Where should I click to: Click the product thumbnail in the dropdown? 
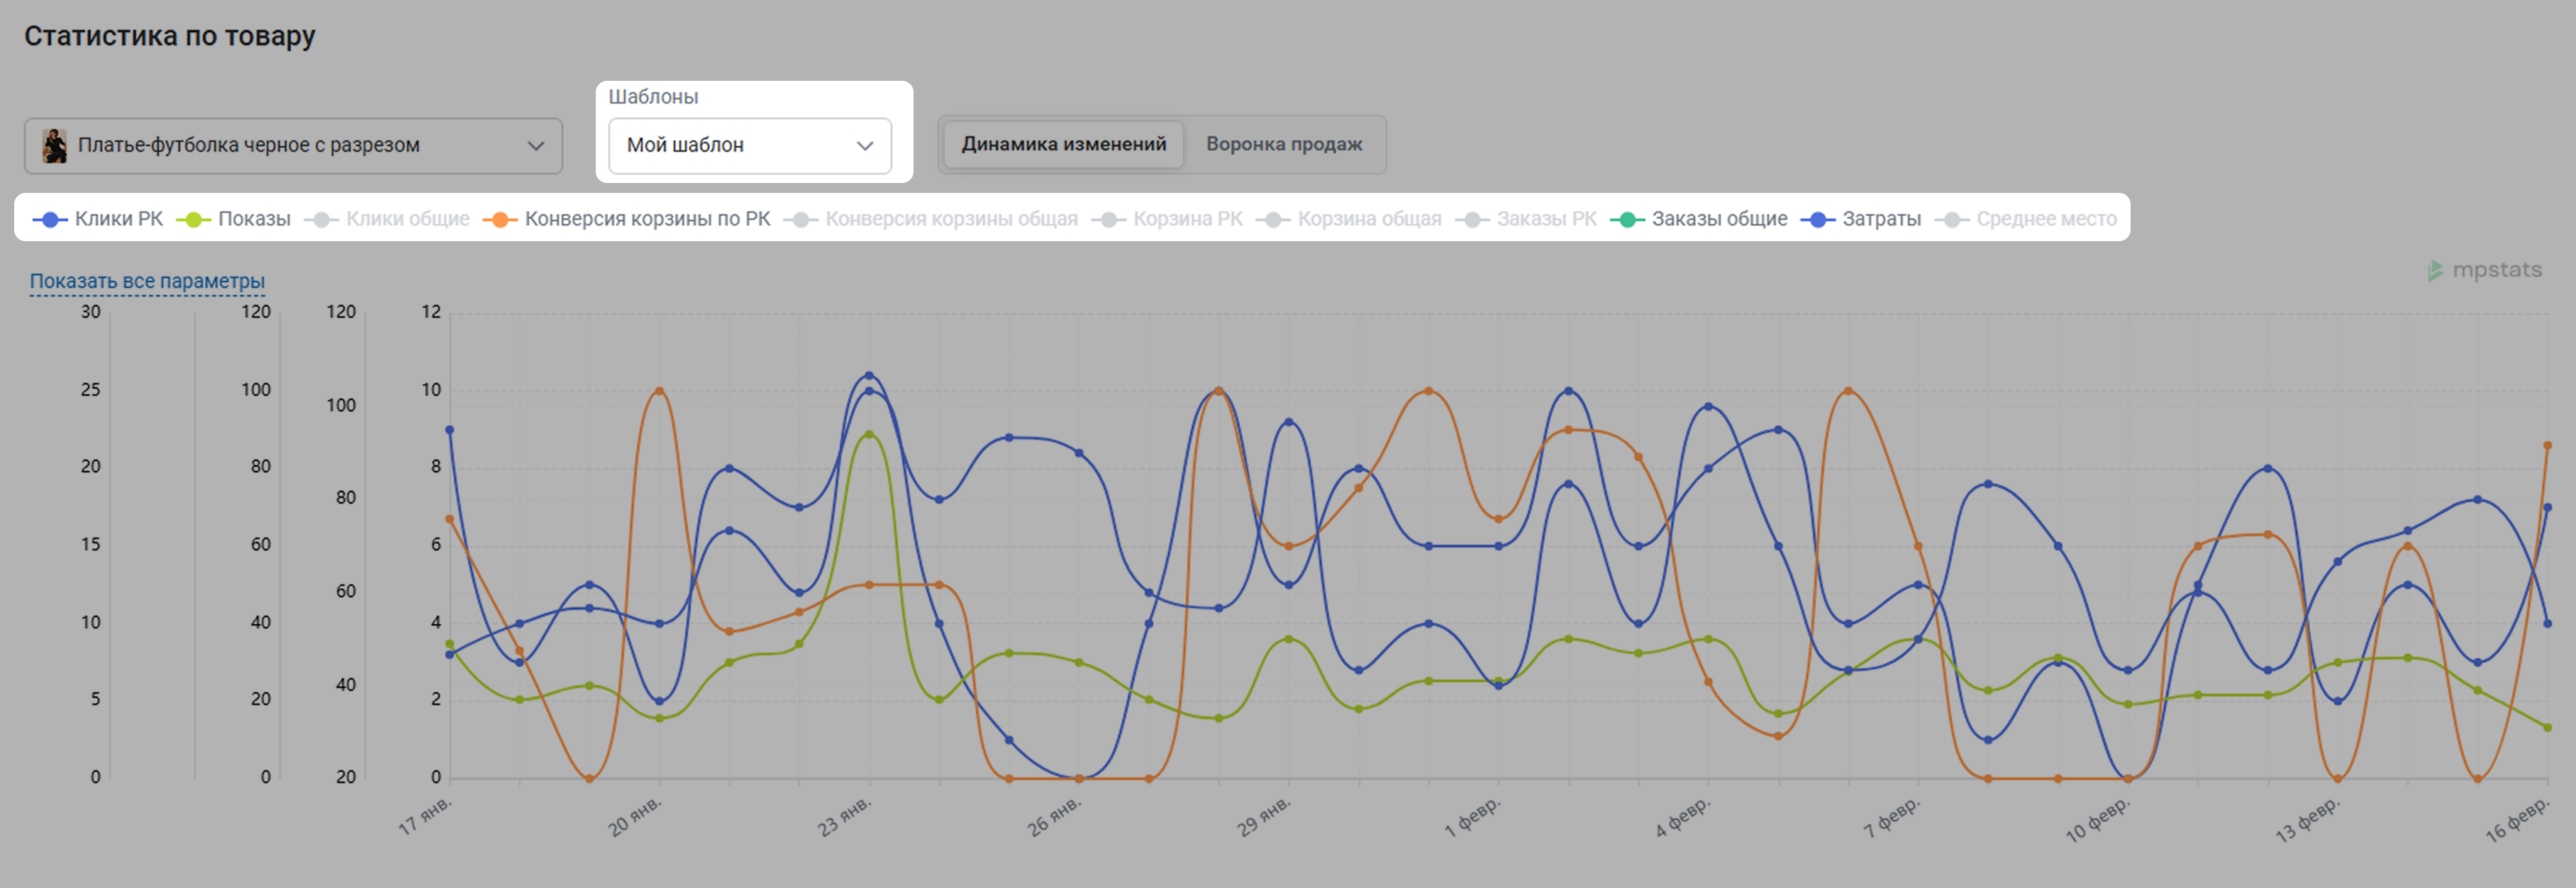(55, 146)
